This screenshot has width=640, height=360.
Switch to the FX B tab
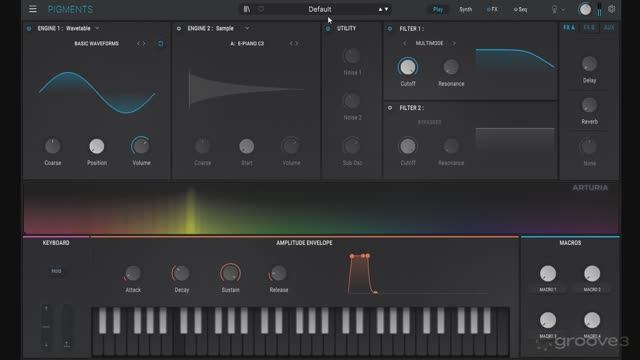pos(589,28)
